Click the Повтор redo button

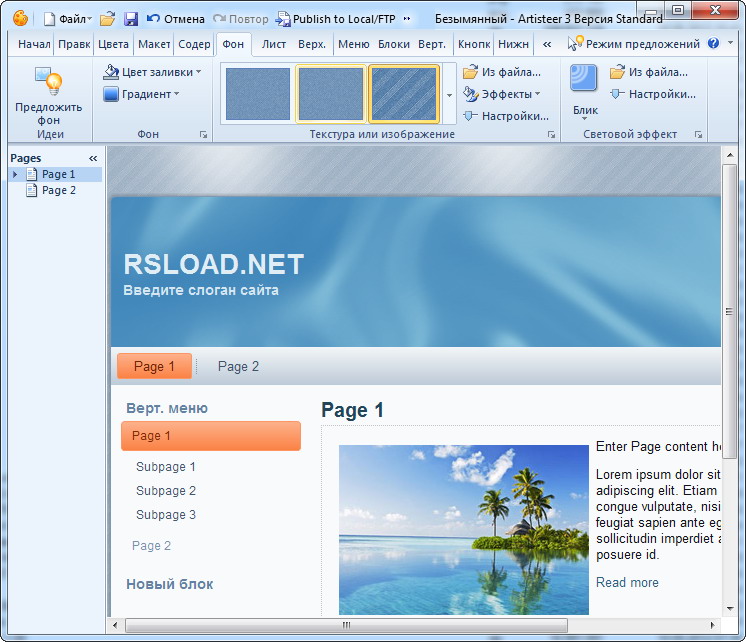(x=241, y=19)
